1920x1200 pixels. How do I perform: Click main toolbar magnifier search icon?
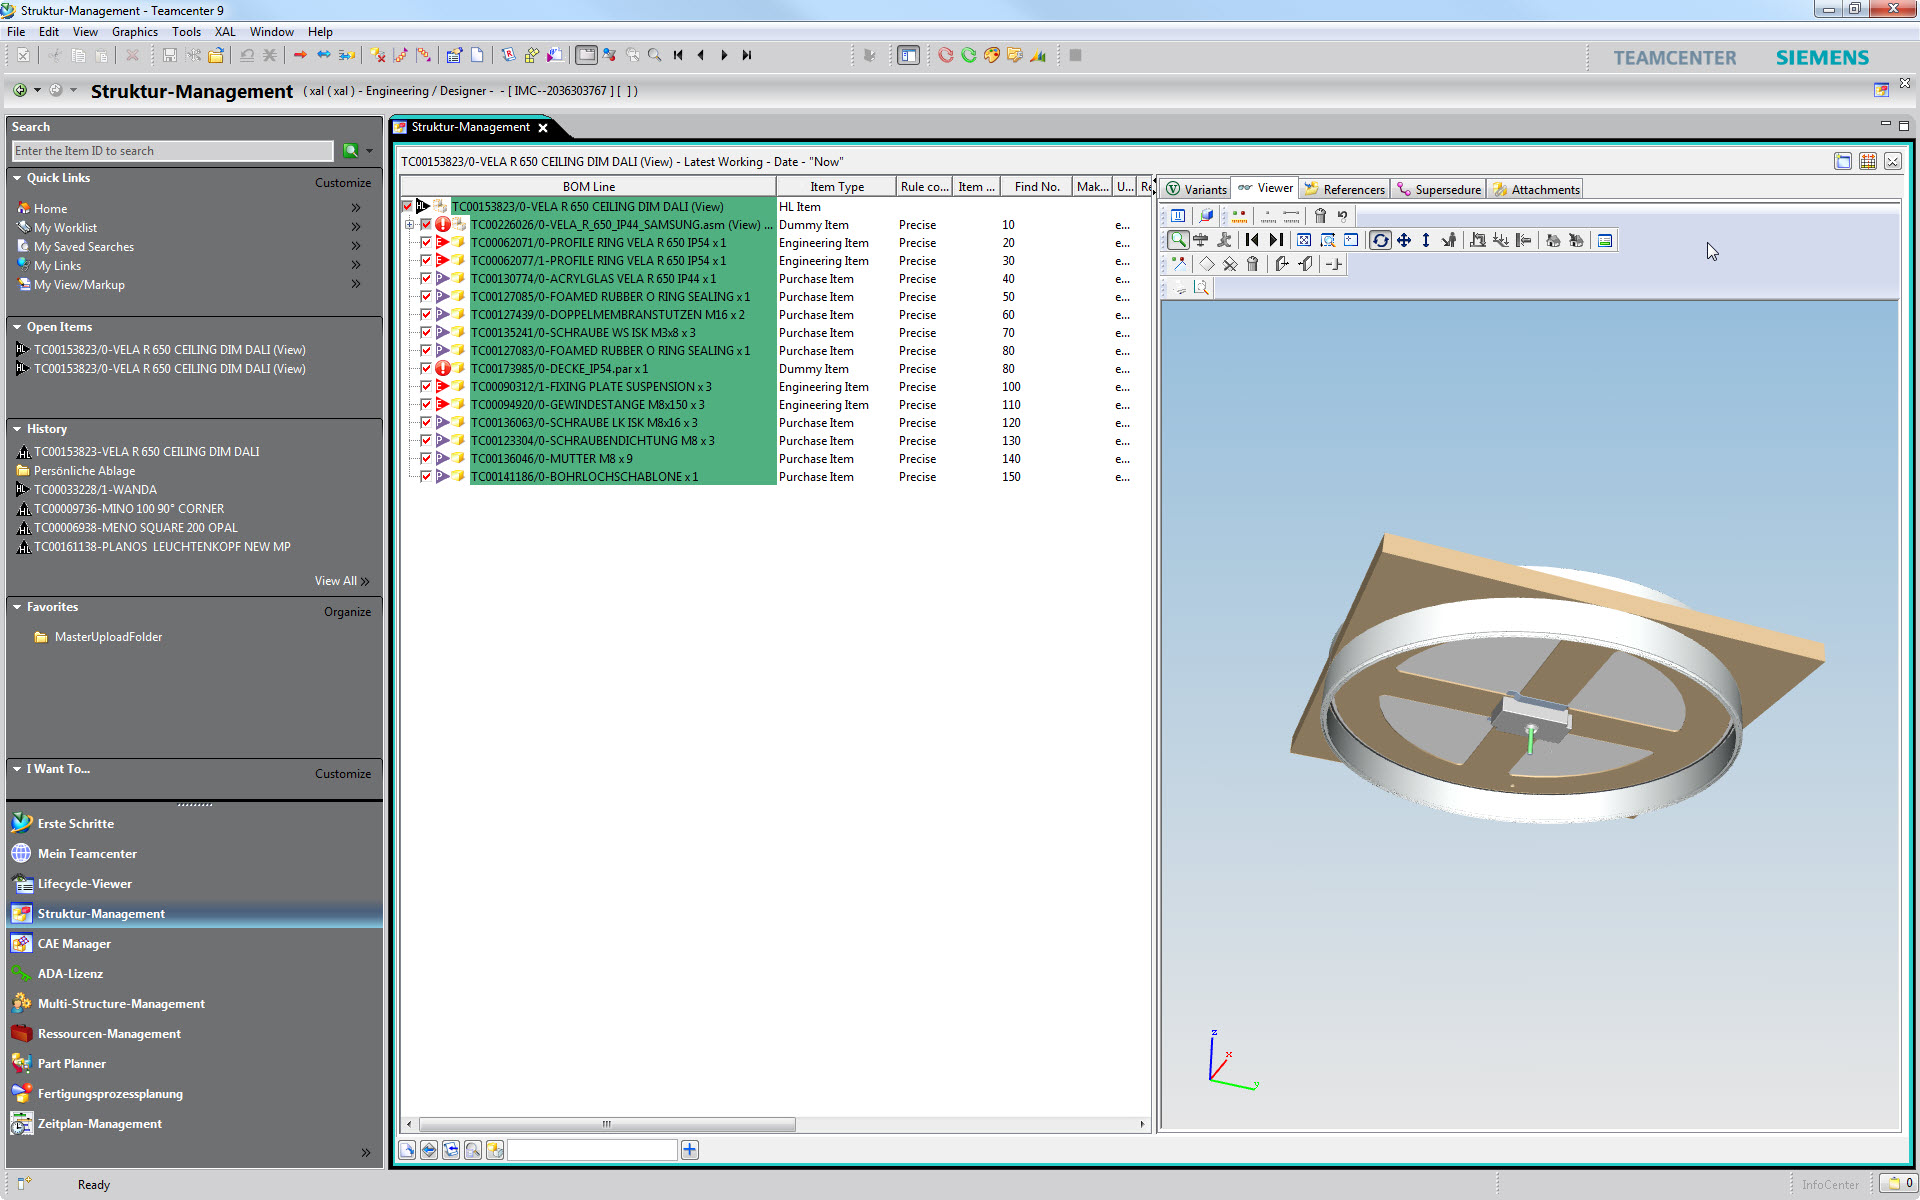pos(655,55)
